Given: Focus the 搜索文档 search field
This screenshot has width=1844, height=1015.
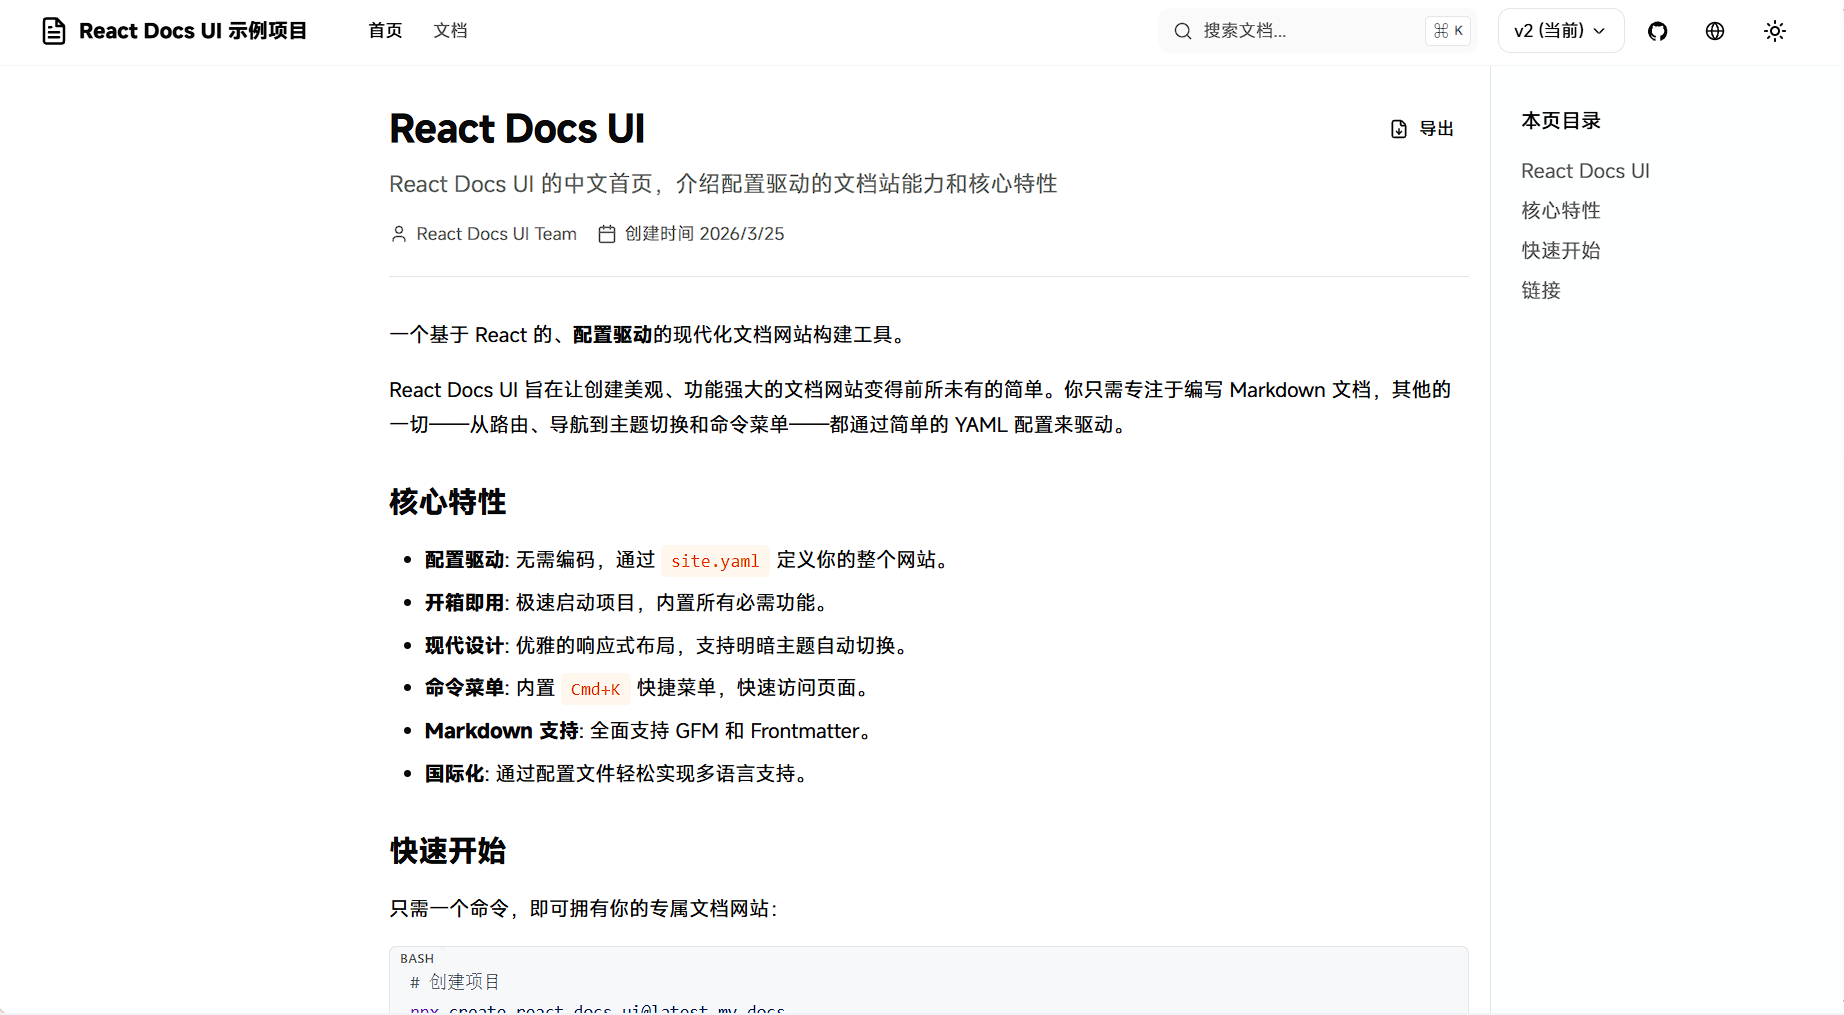Looking at the screenshot, I should coord(1318,31).
